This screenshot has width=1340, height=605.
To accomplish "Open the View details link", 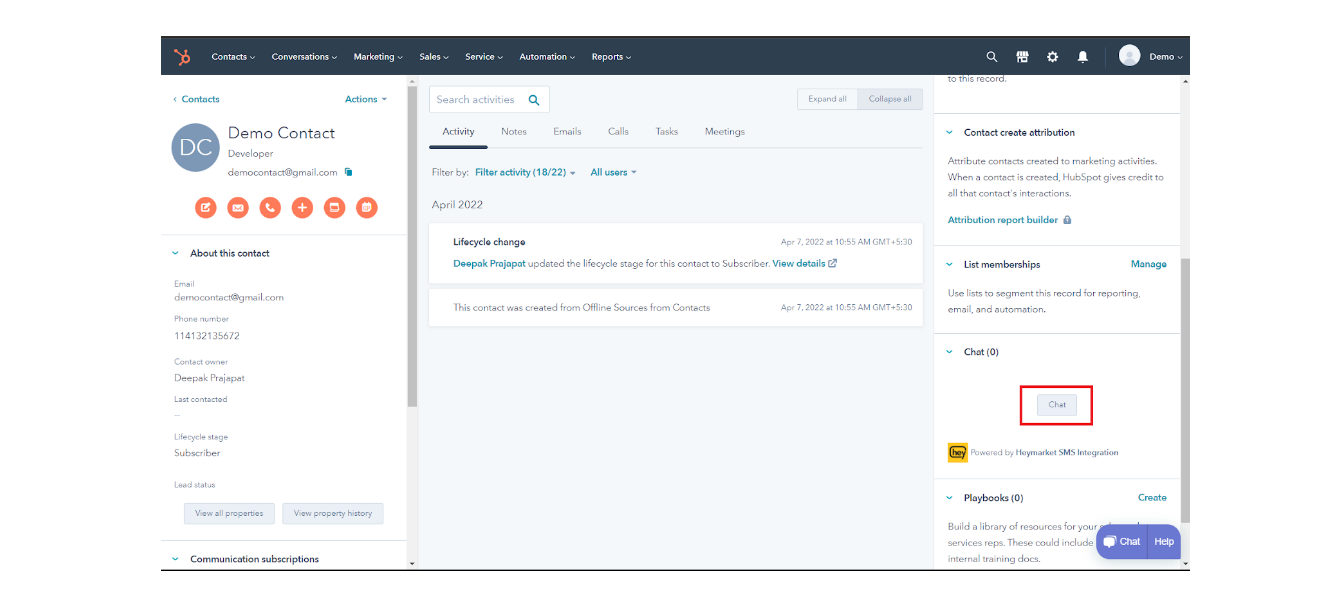I will [799, 264].
